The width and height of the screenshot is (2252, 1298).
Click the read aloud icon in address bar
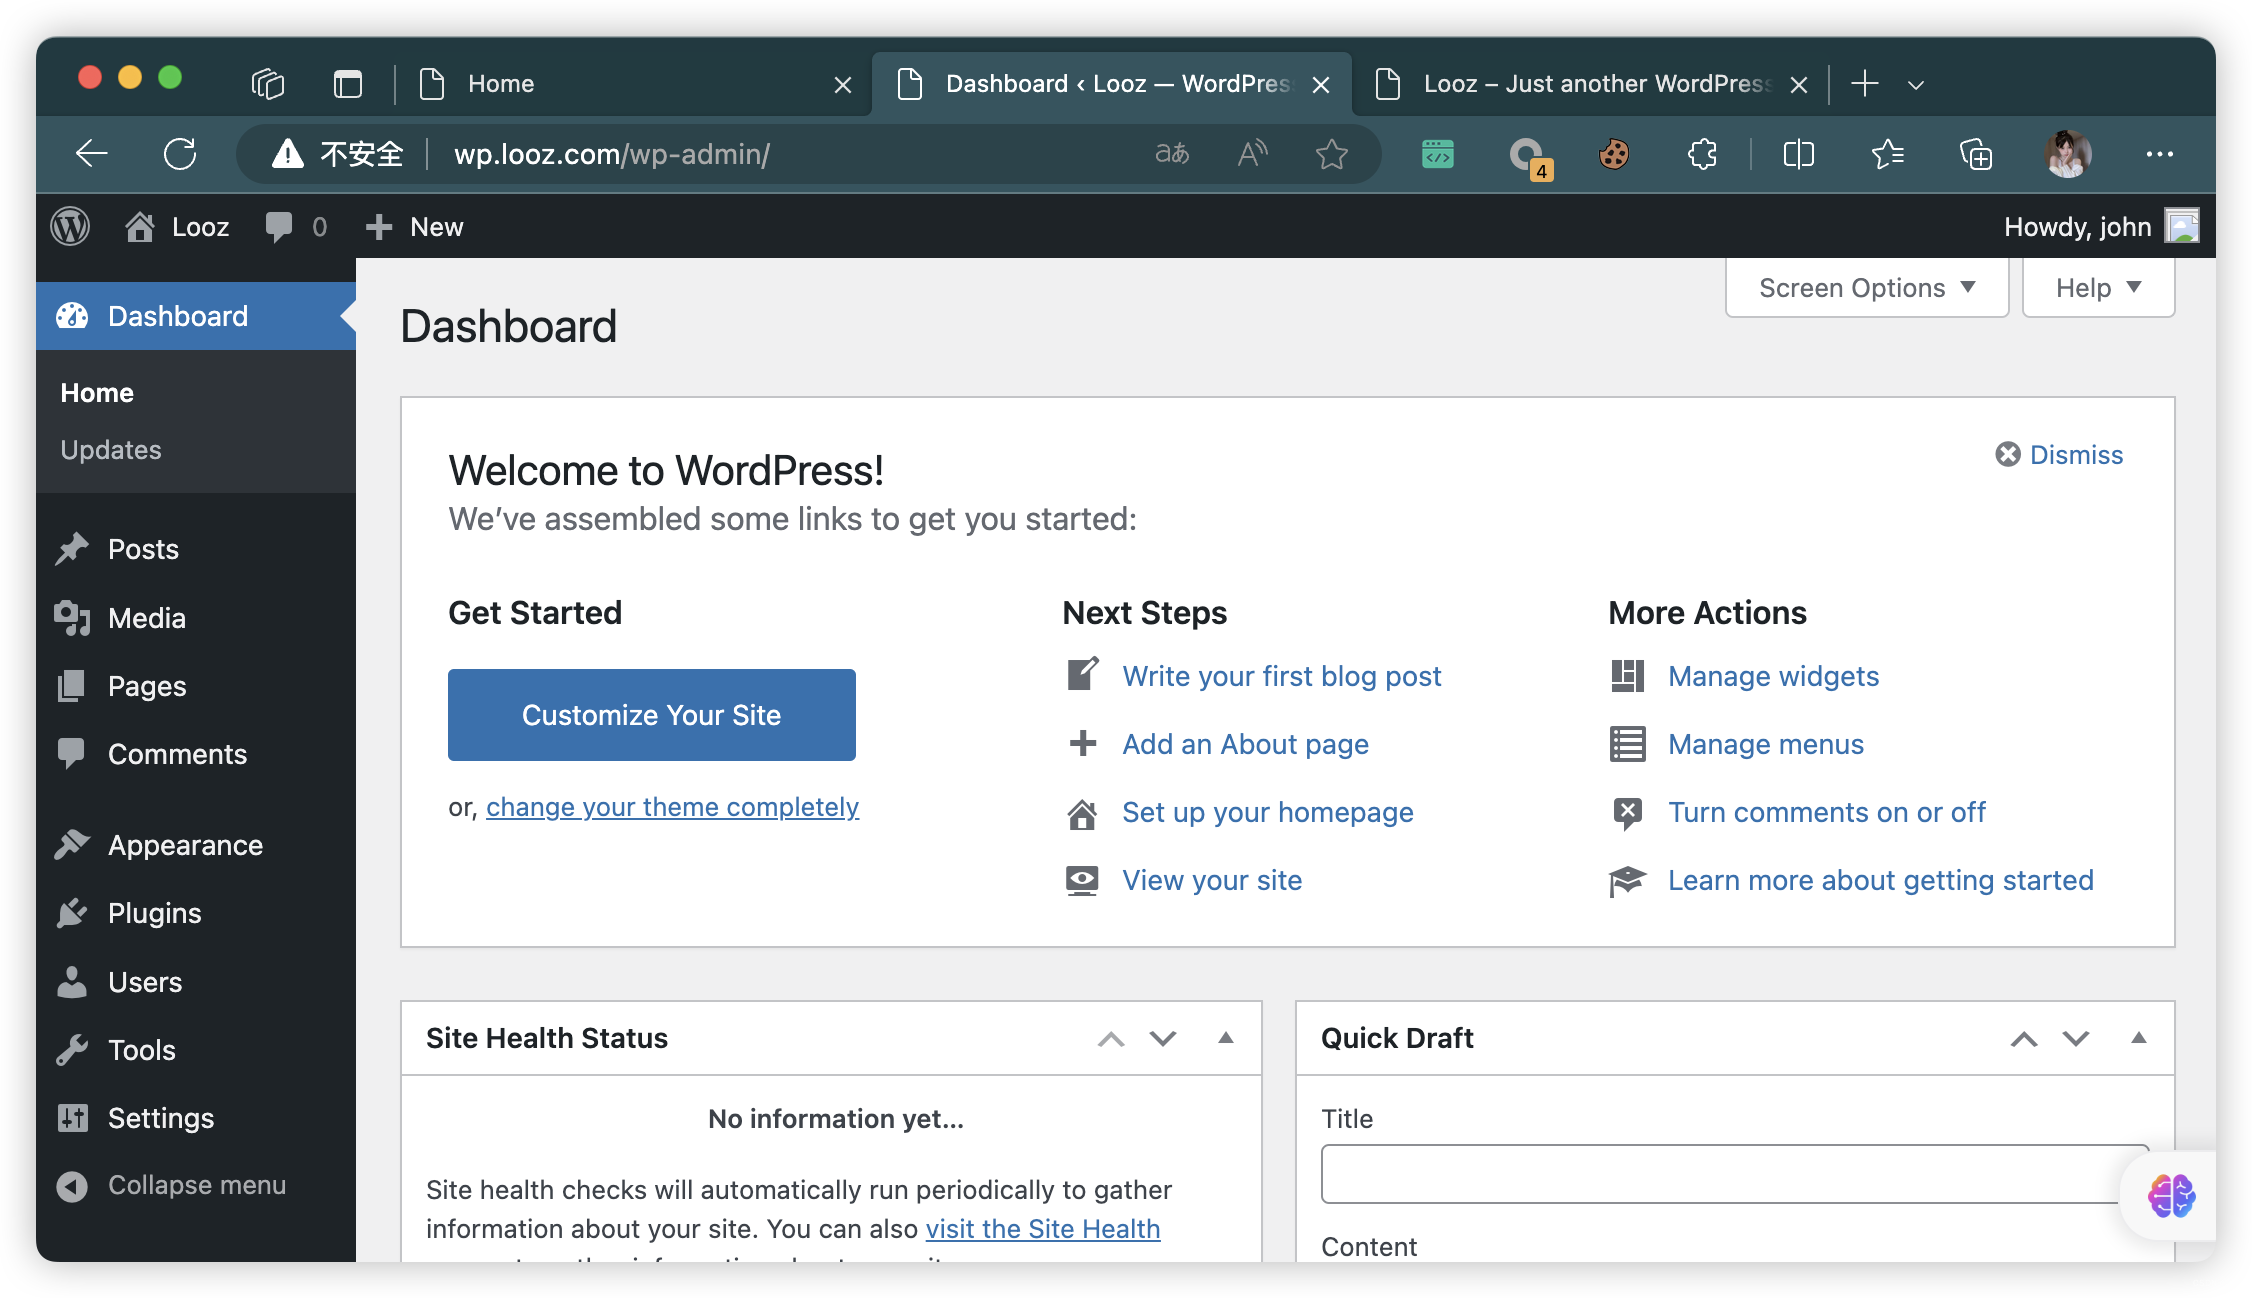coord(1252,154)
